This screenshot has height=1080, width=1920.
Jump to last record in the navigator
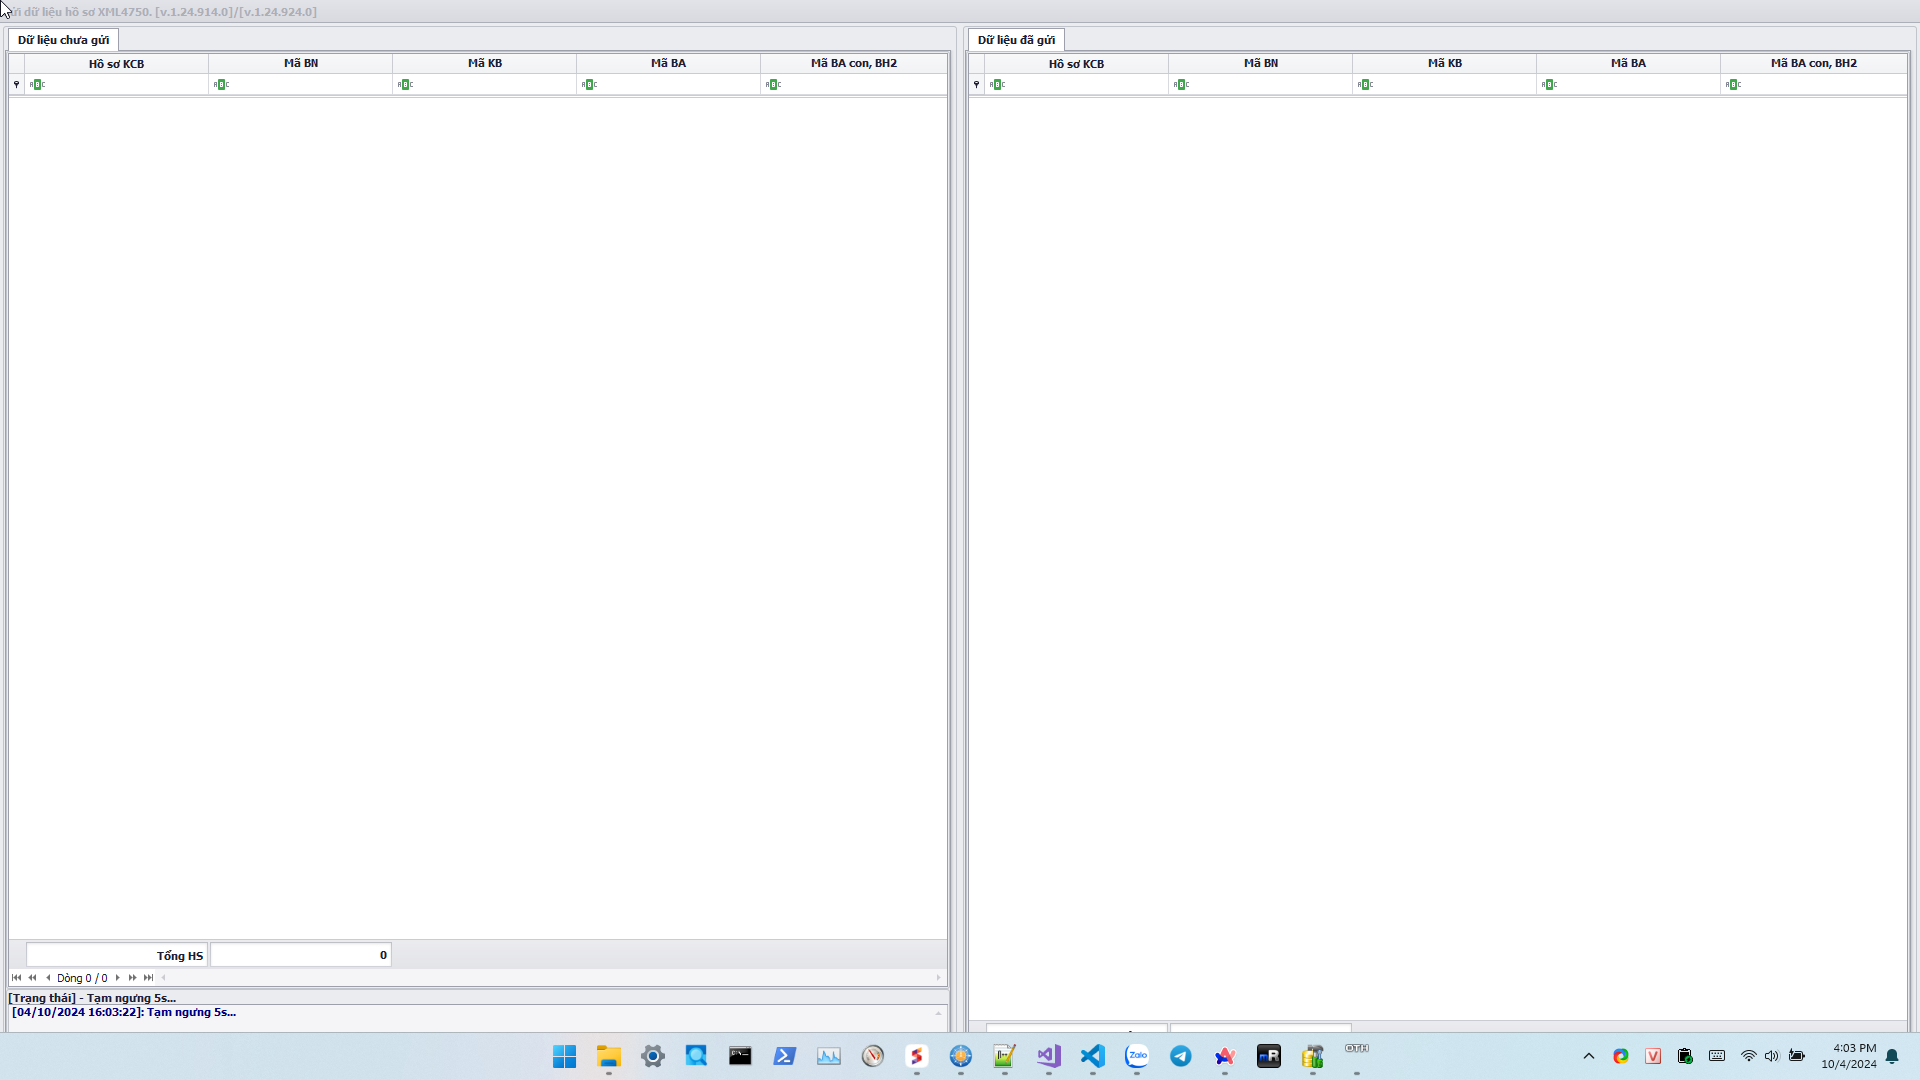pos(149,978)
